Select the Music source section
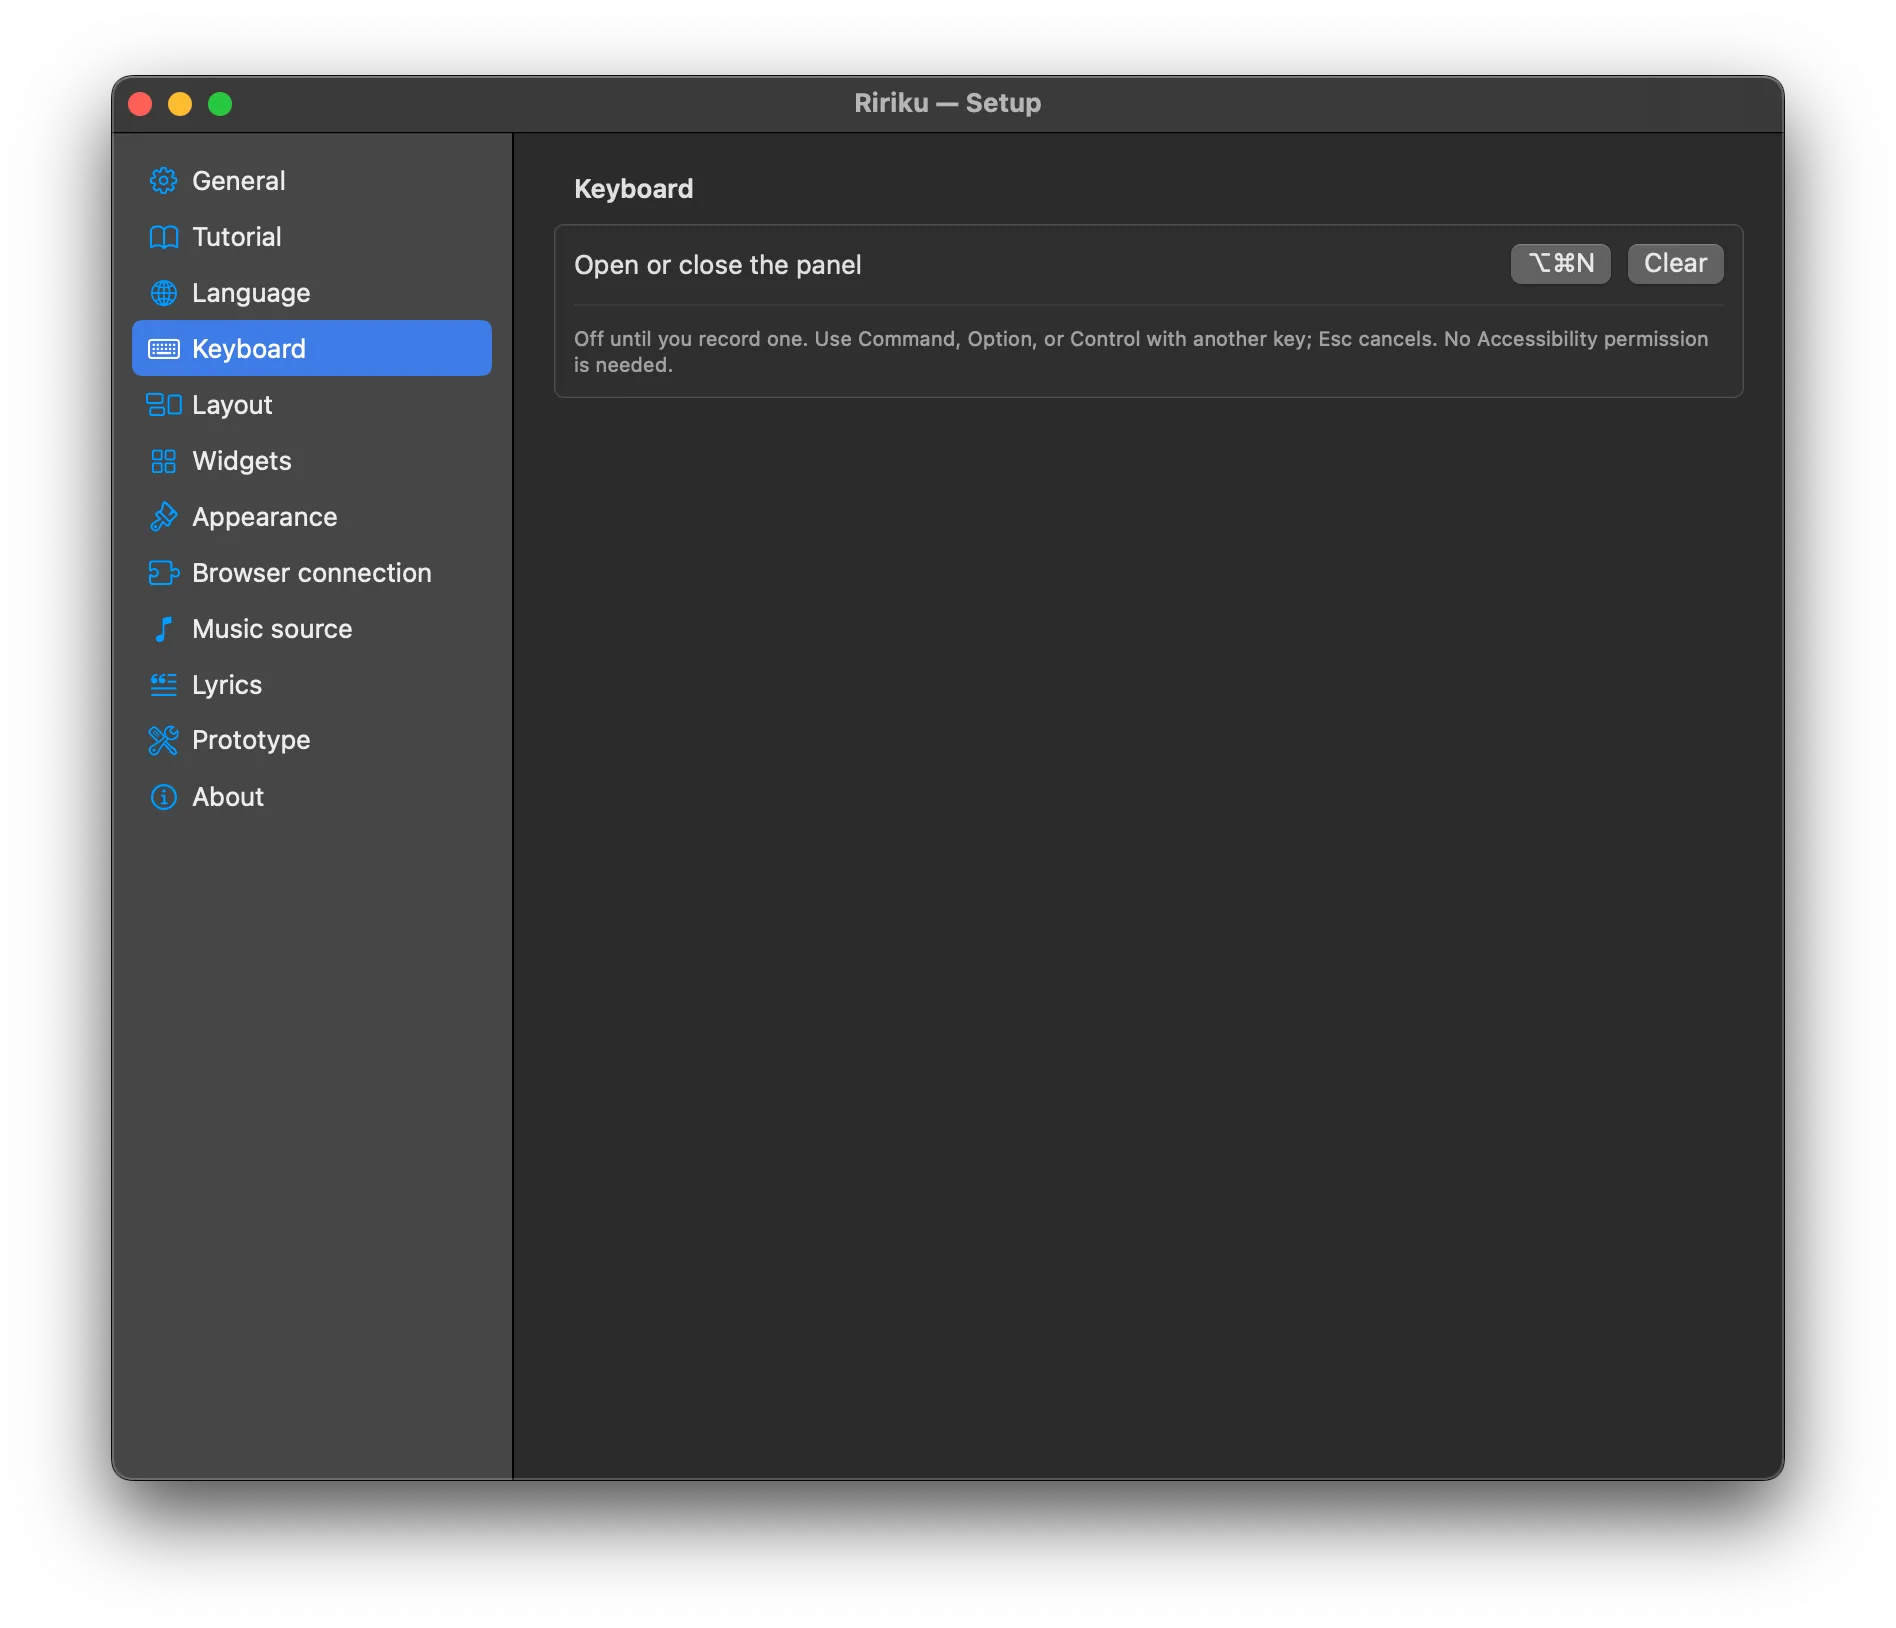The width and height of the screenshot is (1896, 1628). [312, 629]
